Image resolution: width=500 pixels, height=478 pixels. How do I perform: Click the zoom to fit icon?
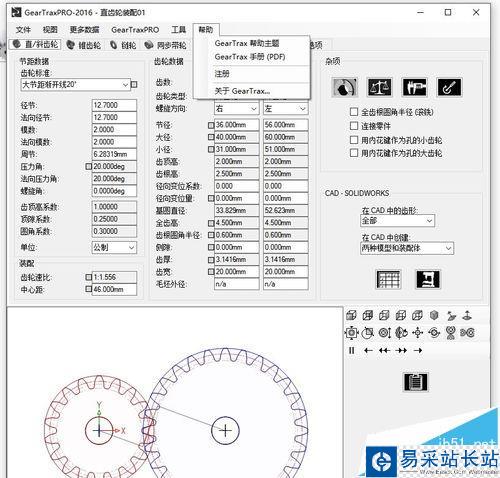(x=351, y=333)
